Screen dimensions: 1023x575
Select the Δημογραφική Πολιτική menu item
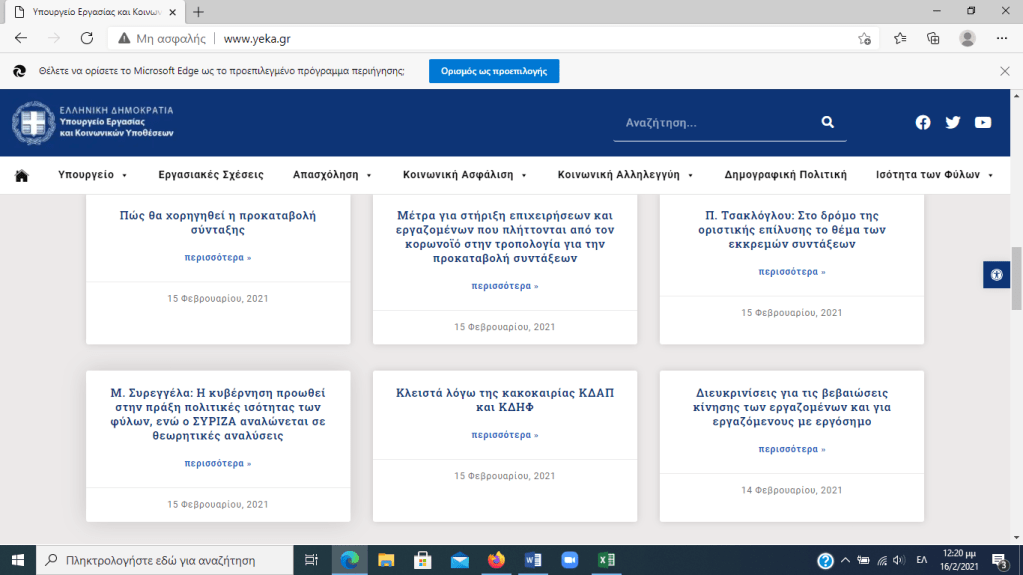tap(785, 175)
